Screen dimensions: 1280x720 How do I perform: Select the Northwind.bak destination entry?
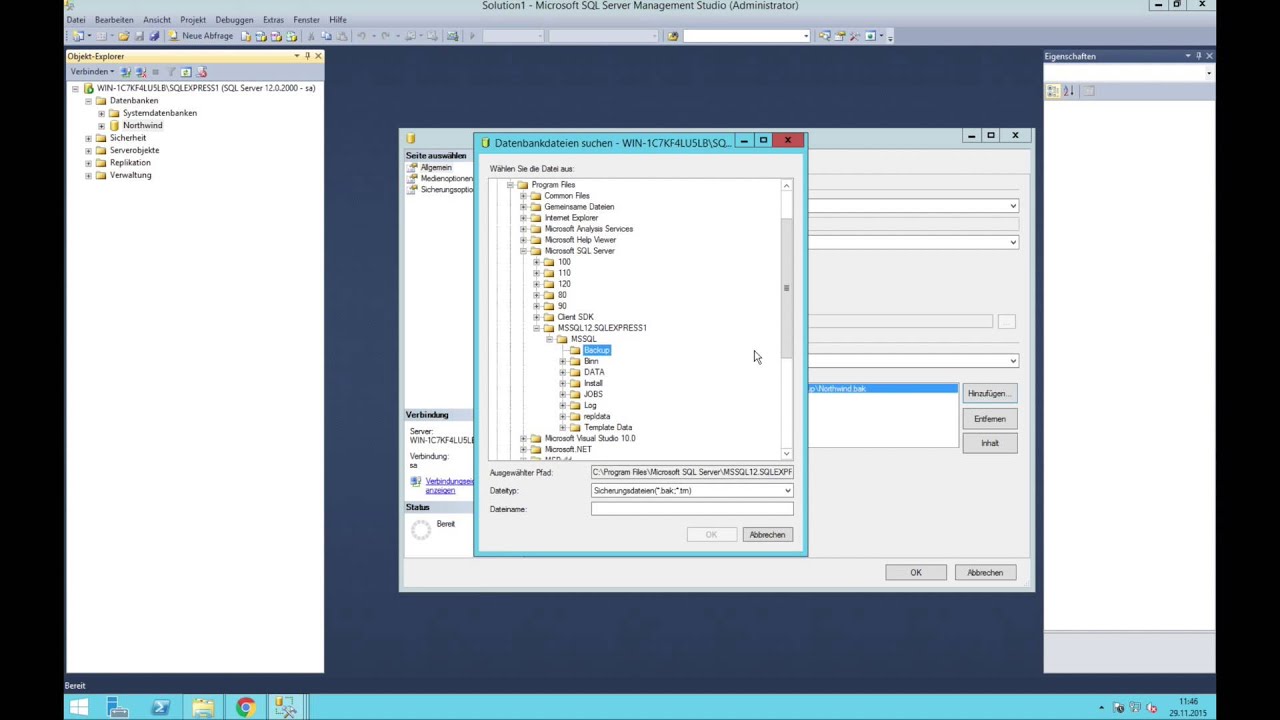click(x=882, y=388)
